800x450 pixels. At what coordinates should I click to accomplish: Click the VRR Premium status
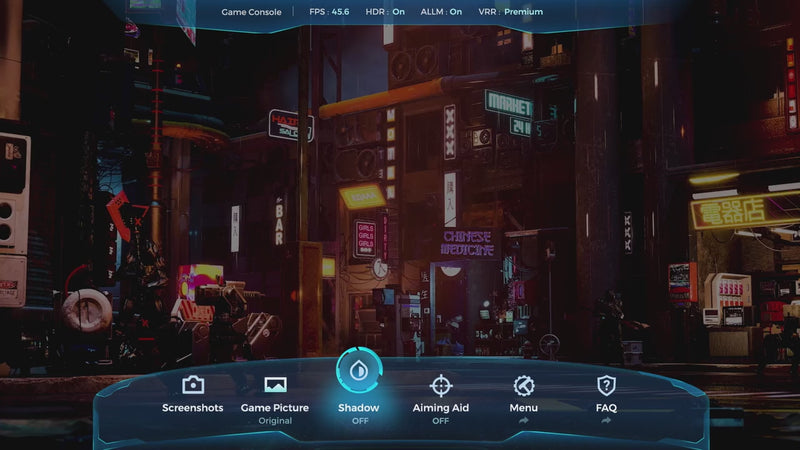pos(510,12)
